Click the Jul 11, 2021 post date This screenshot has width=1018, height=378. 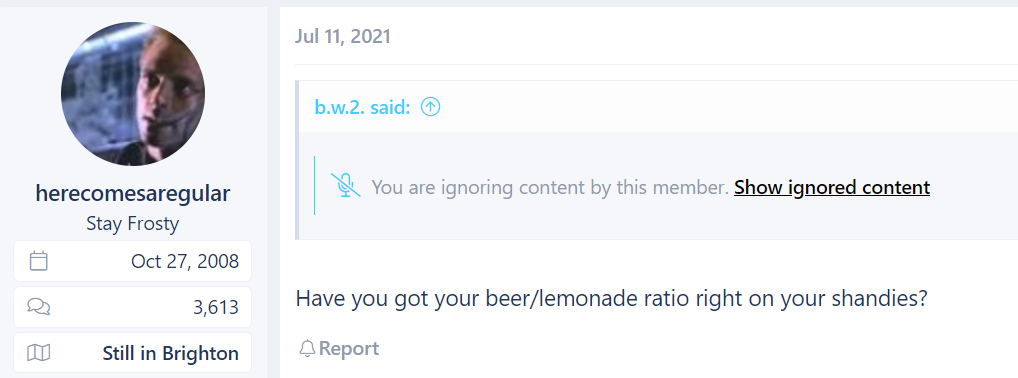pos(343,36)
